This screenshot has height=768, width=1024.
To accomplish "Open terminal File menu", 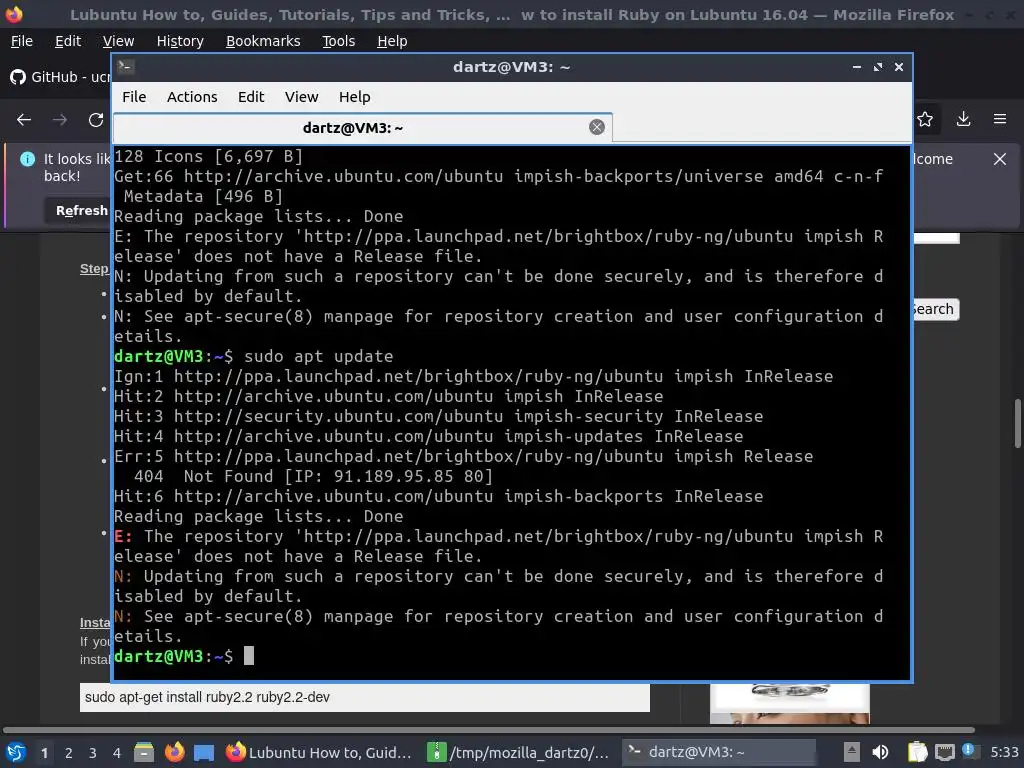I will pos(134,97).
